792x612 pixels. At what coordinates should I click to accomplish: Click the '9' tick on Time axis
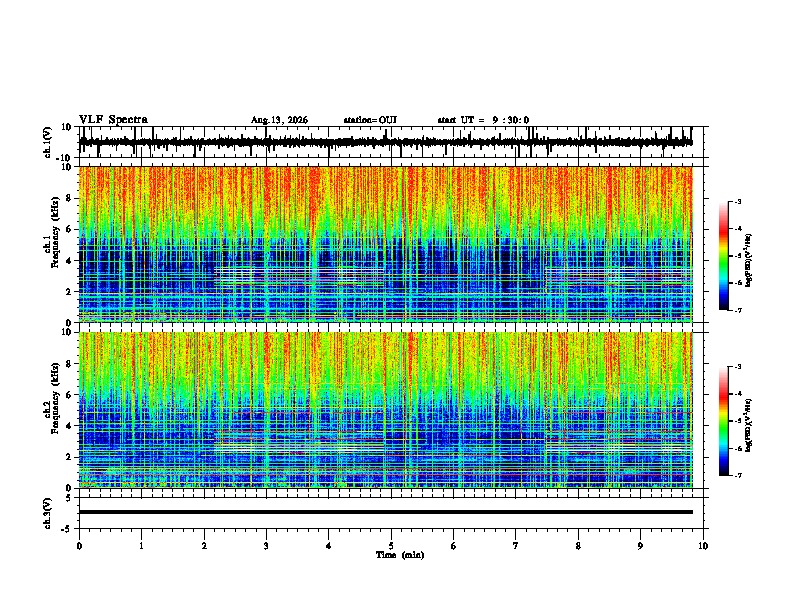pyautogui.click(x=640, y=546)
